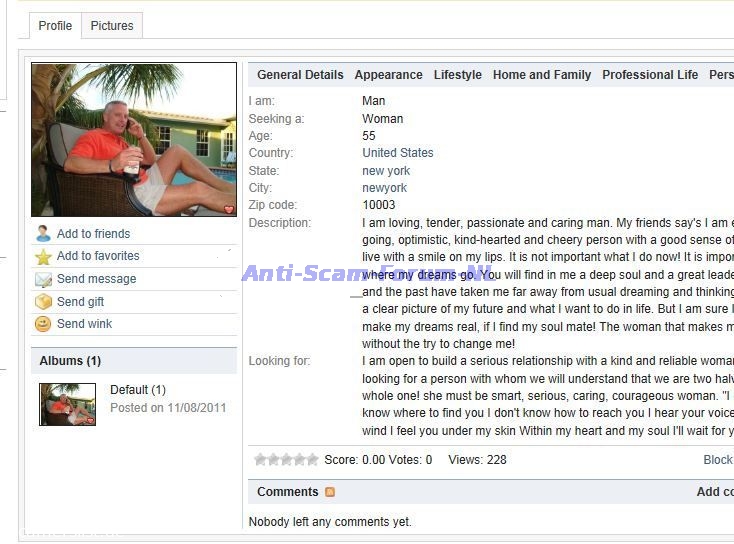Screen dimensions: 734x544
Task: Click the large profile photo
Action: pos(134,140)
